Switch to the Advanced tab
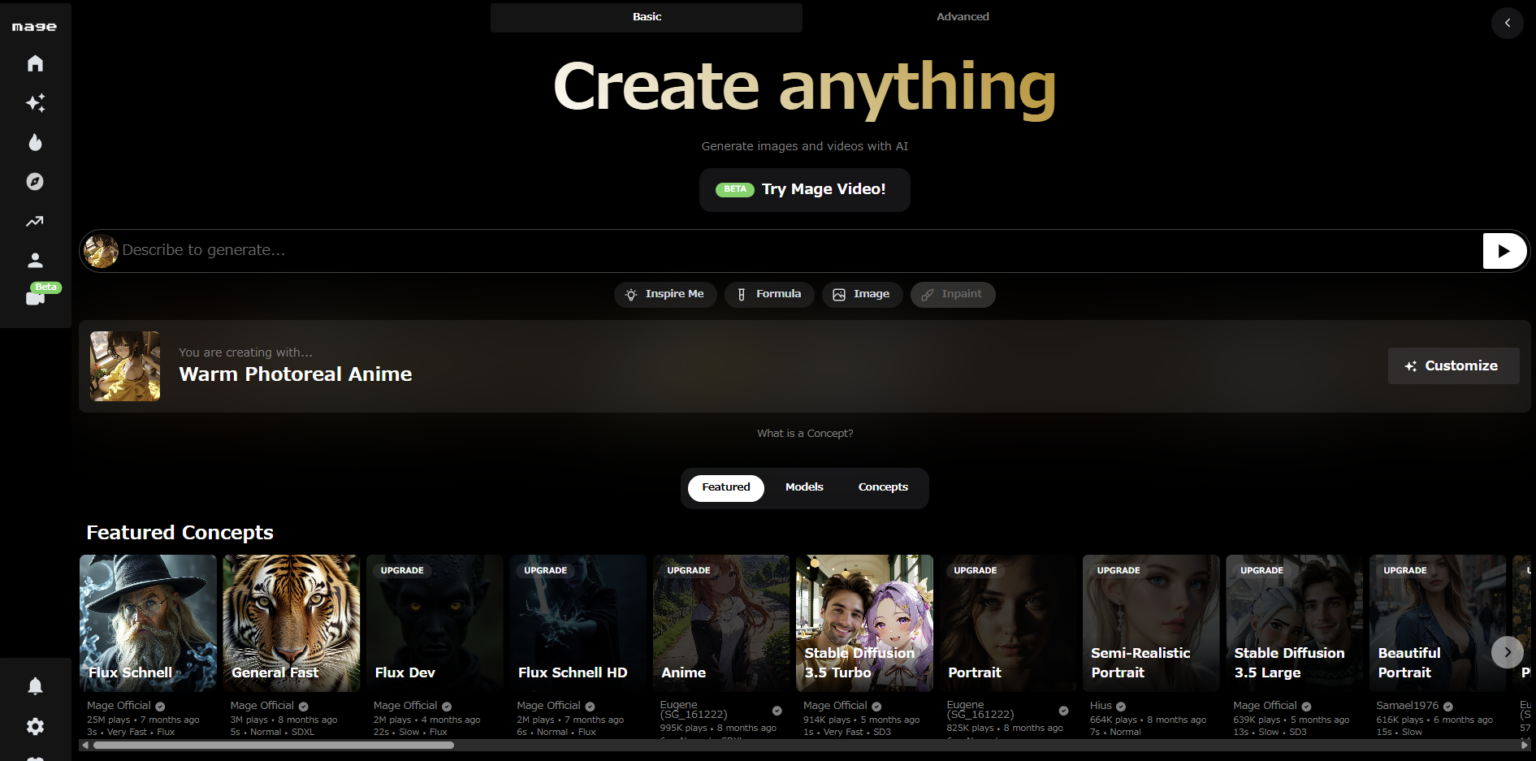The height and width of the screenshot is (761, 1536). [962, 17]
